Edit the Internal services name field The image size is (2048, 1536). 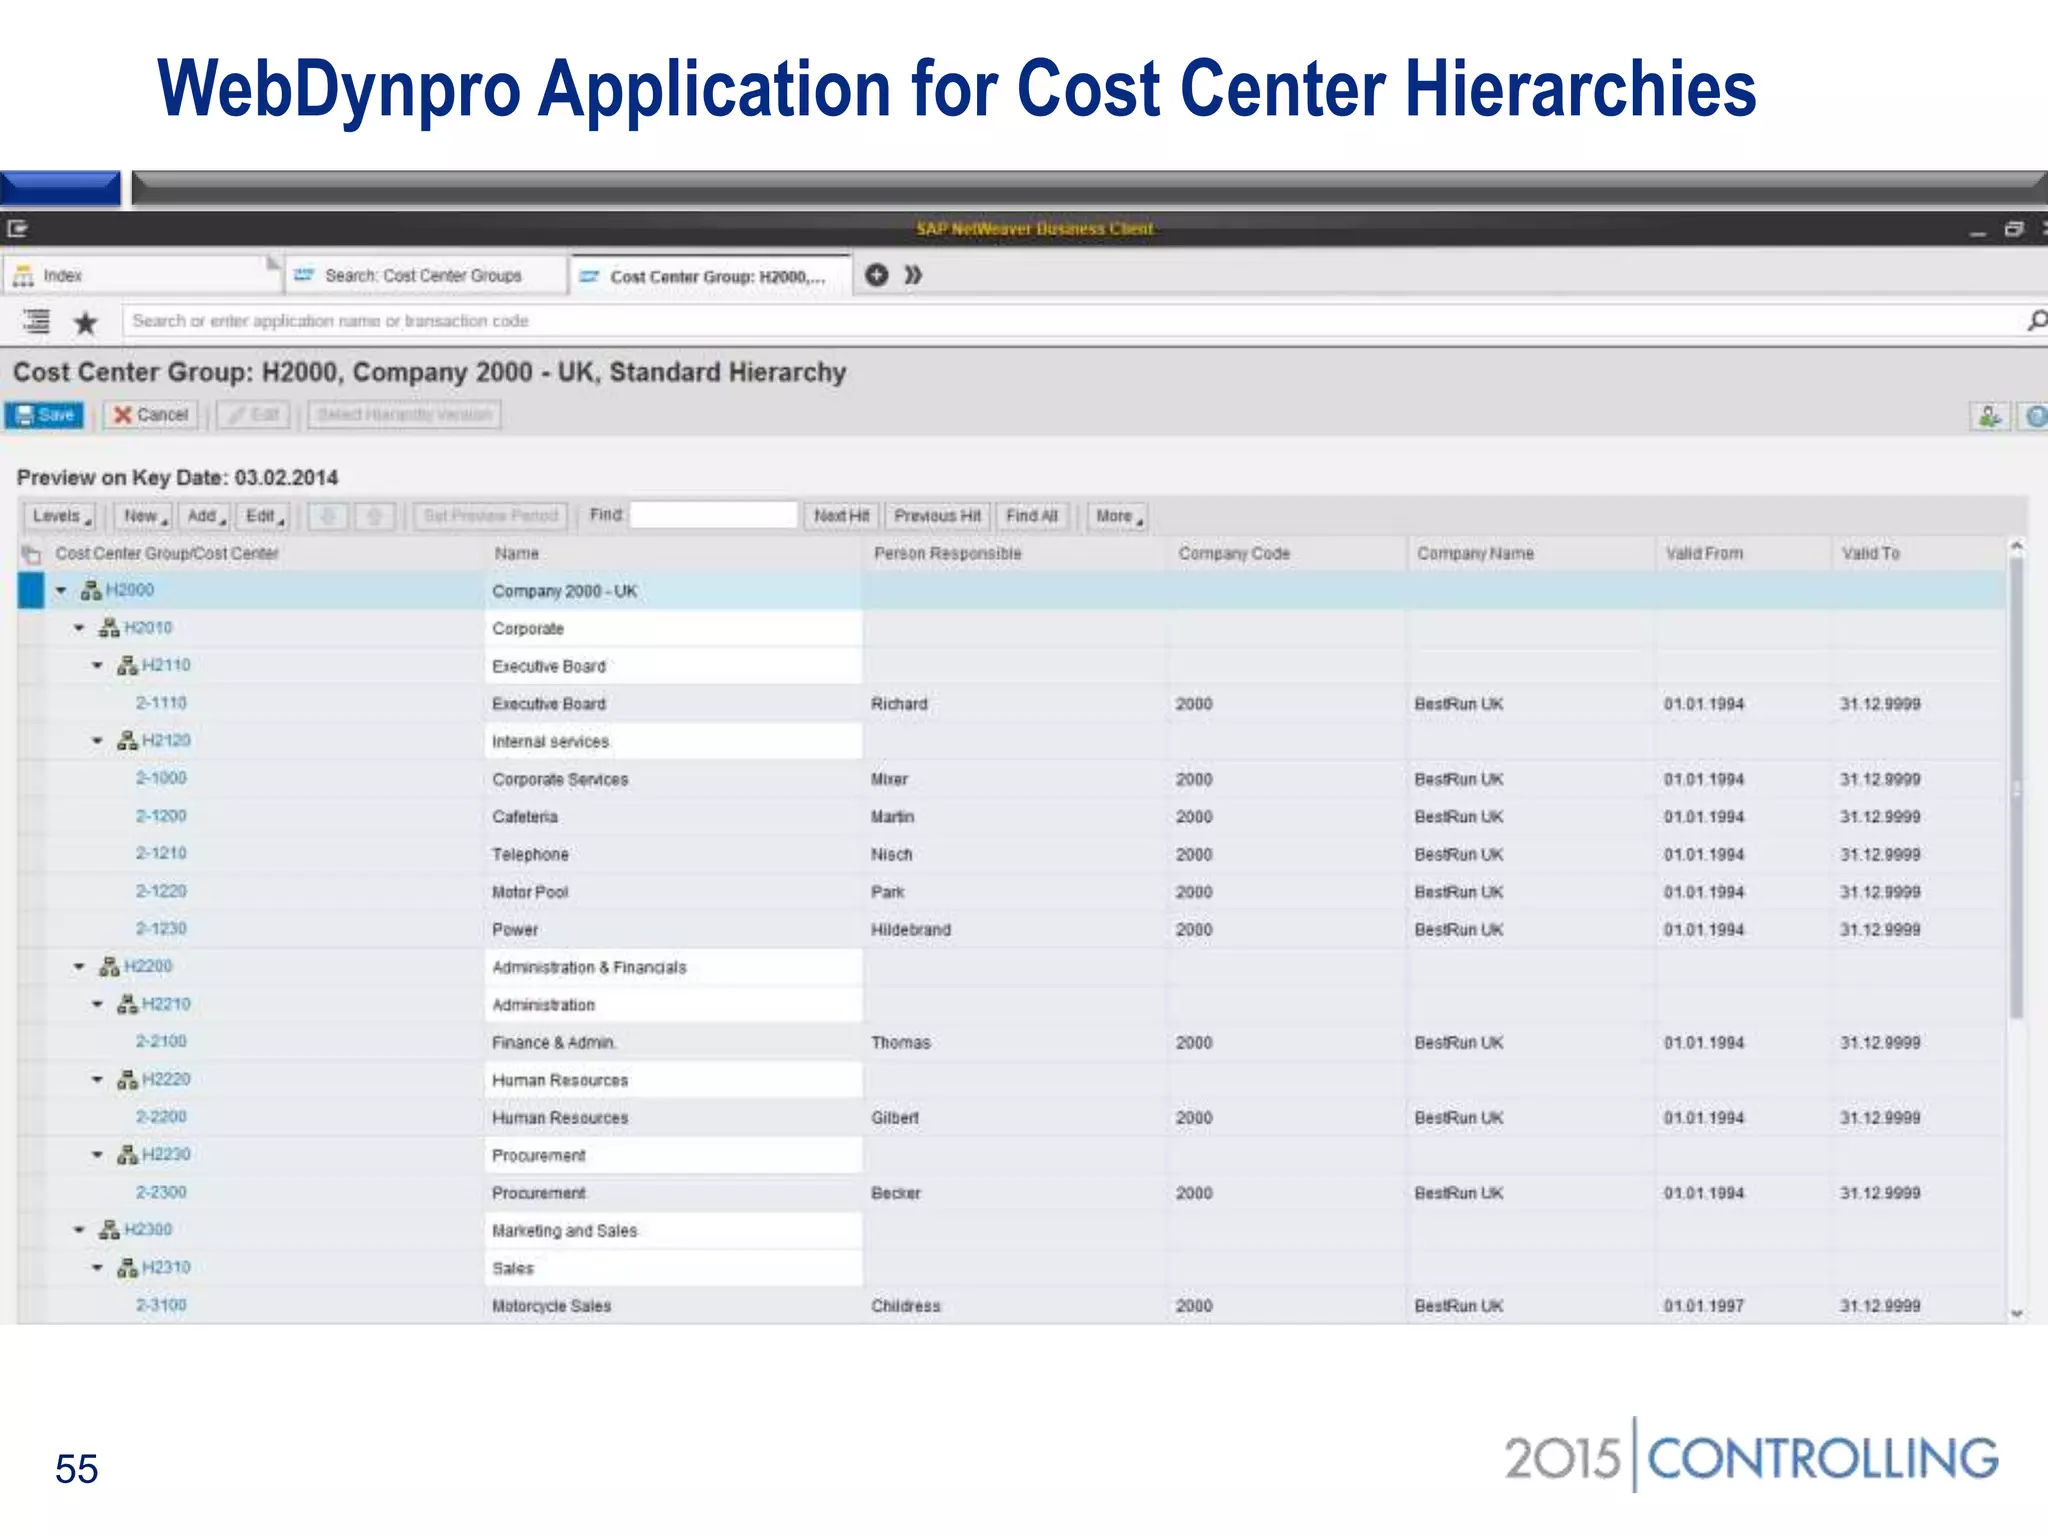pyautogui.click(x=674, y=742)
